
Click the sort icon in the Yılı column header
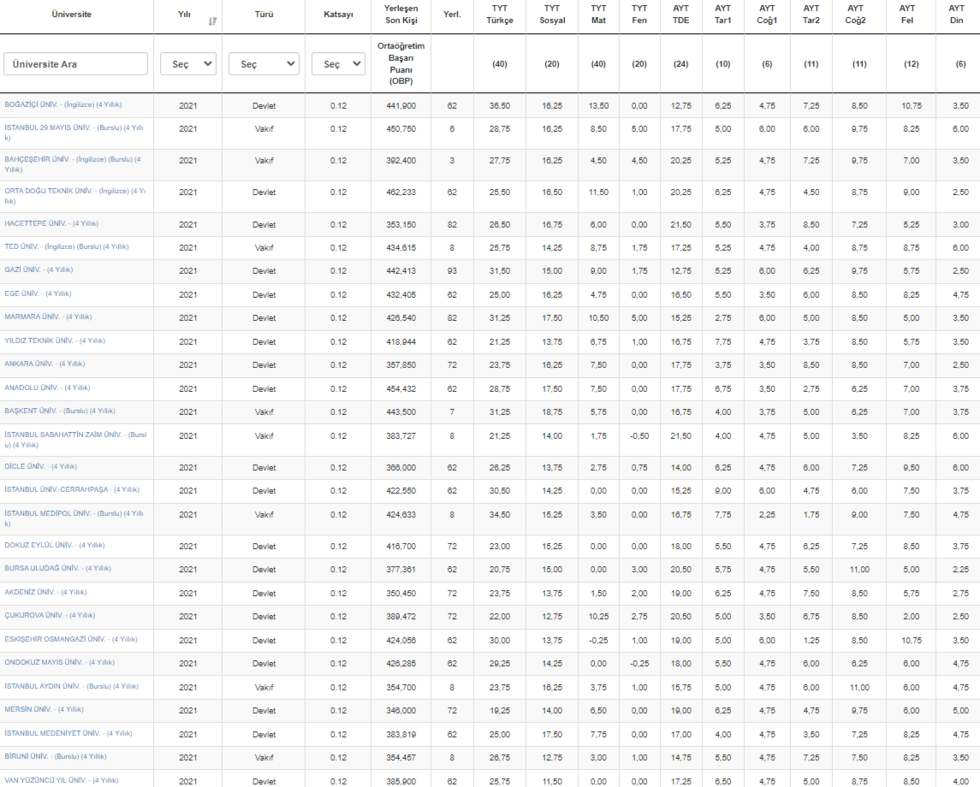(212, 21)
